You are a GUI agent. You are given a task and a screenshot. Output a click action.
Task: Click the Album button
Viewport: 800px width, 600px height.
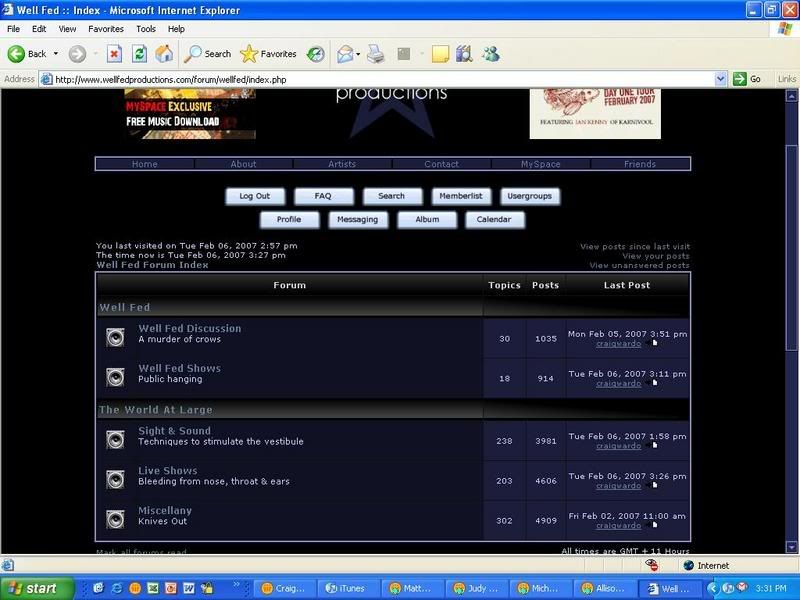point(427,219)
